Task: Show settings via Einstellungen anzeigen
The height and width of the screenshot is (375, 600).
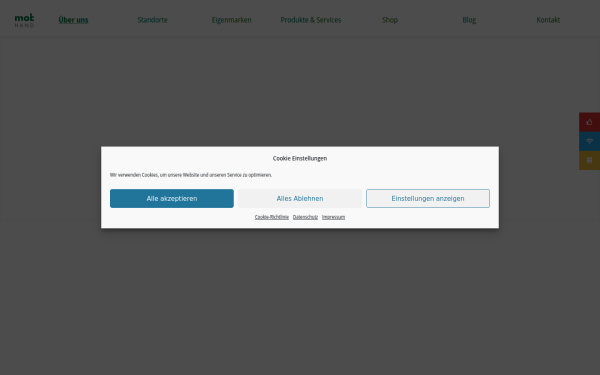Action: (428, 199)
